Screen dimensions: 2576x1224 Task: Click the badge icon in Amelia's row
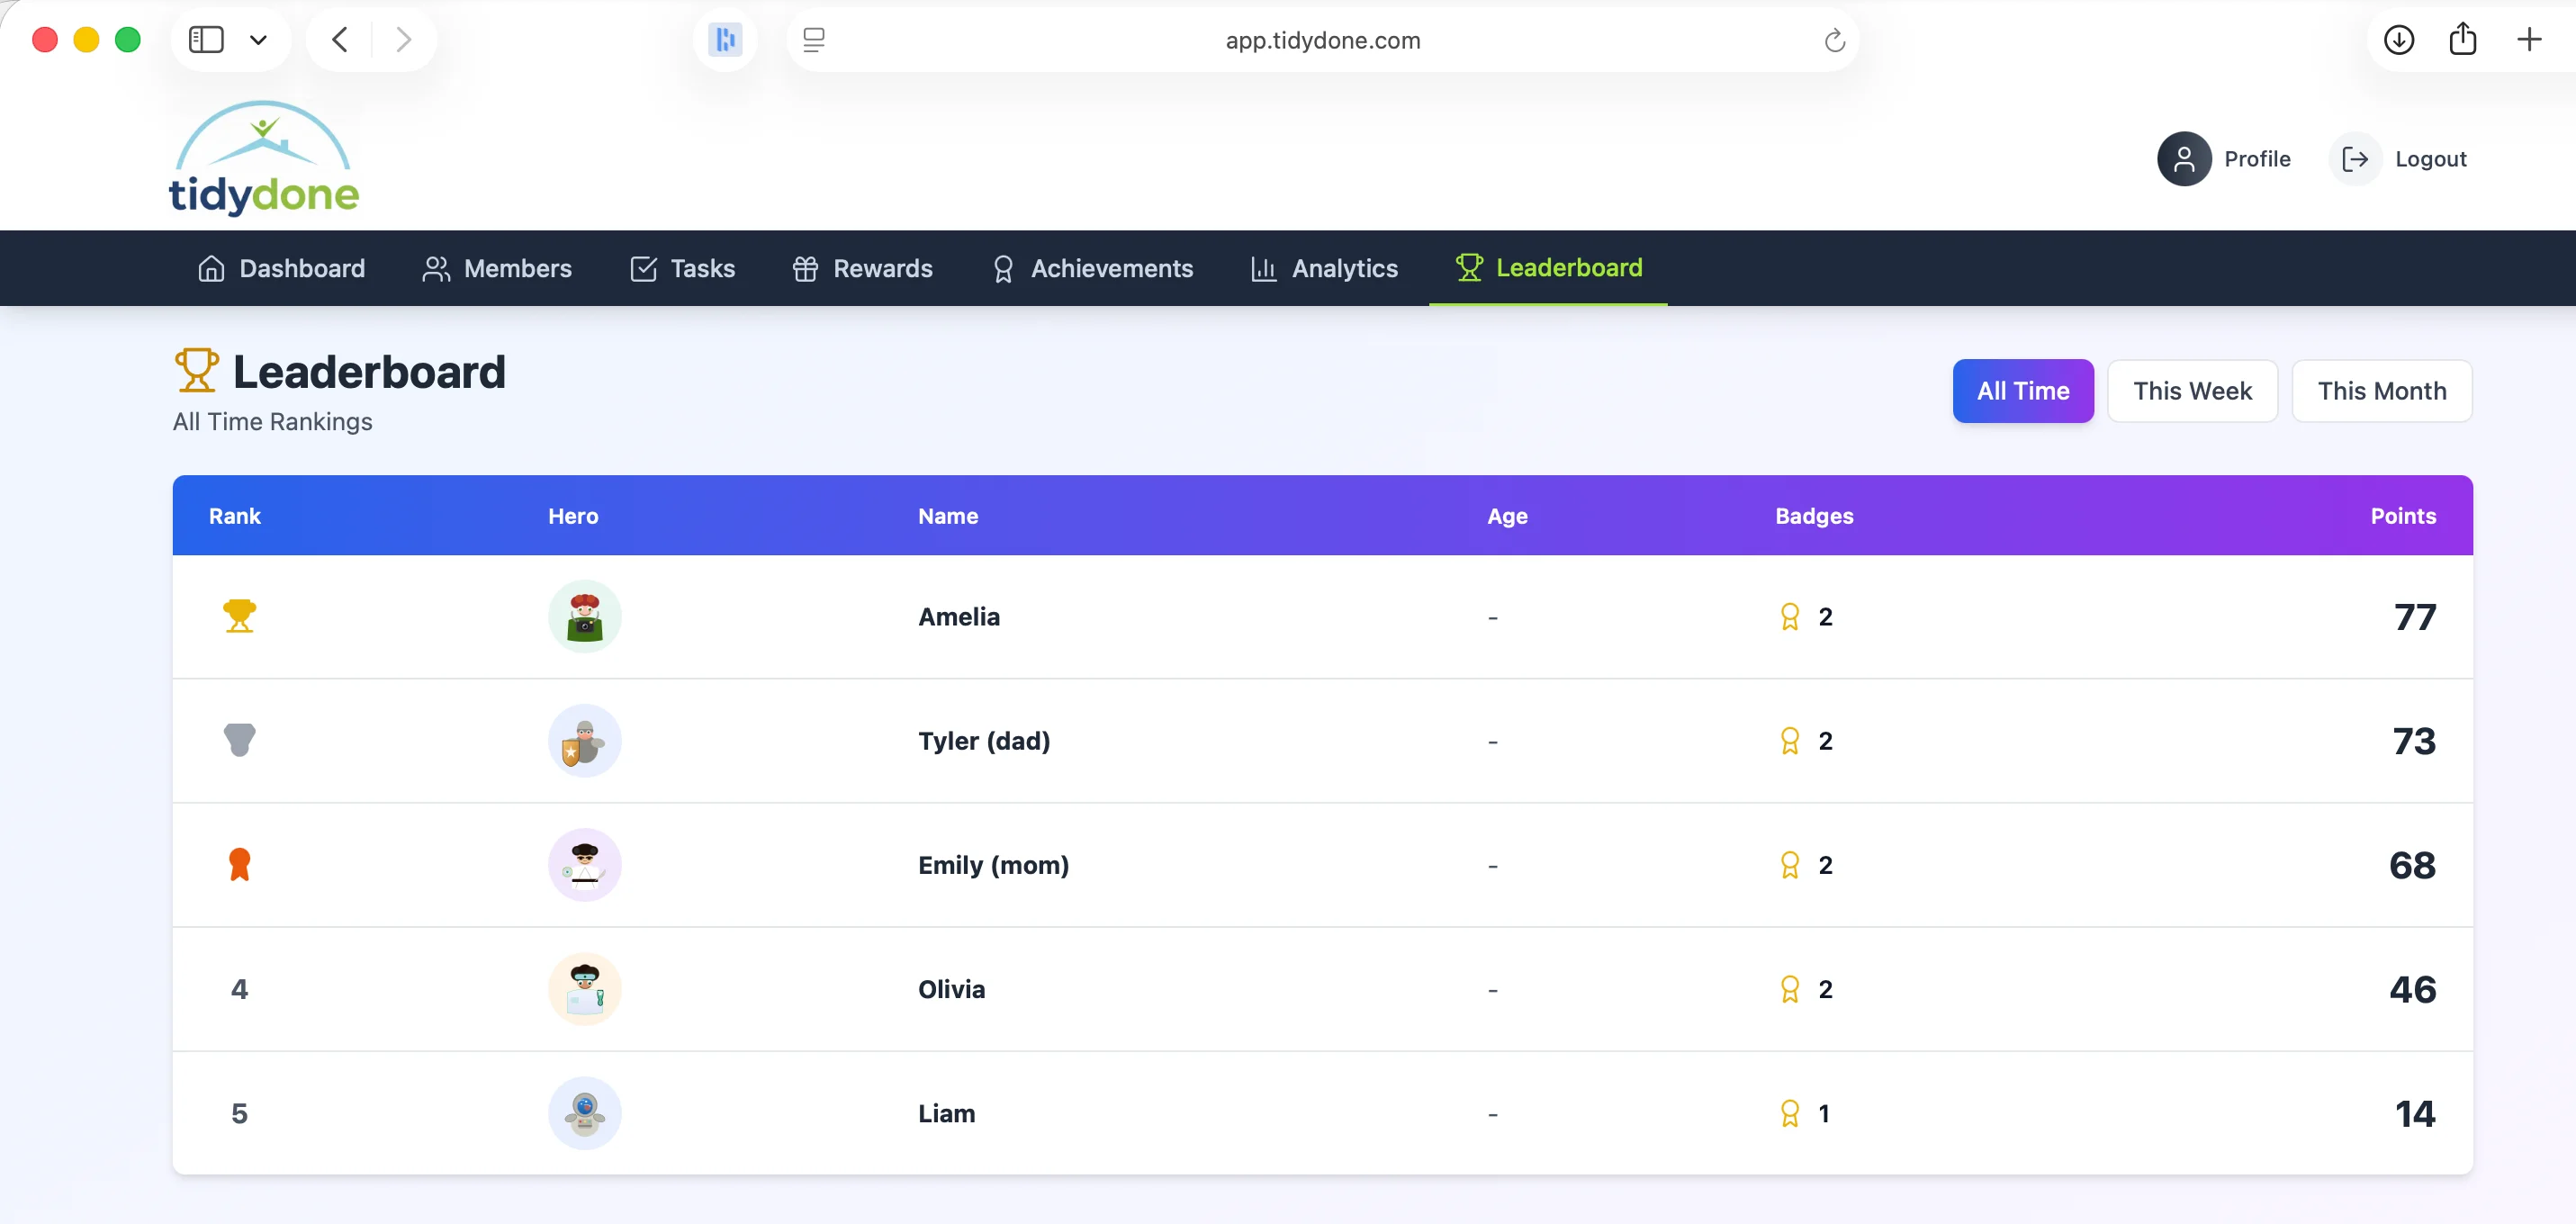click(1790, 617)
